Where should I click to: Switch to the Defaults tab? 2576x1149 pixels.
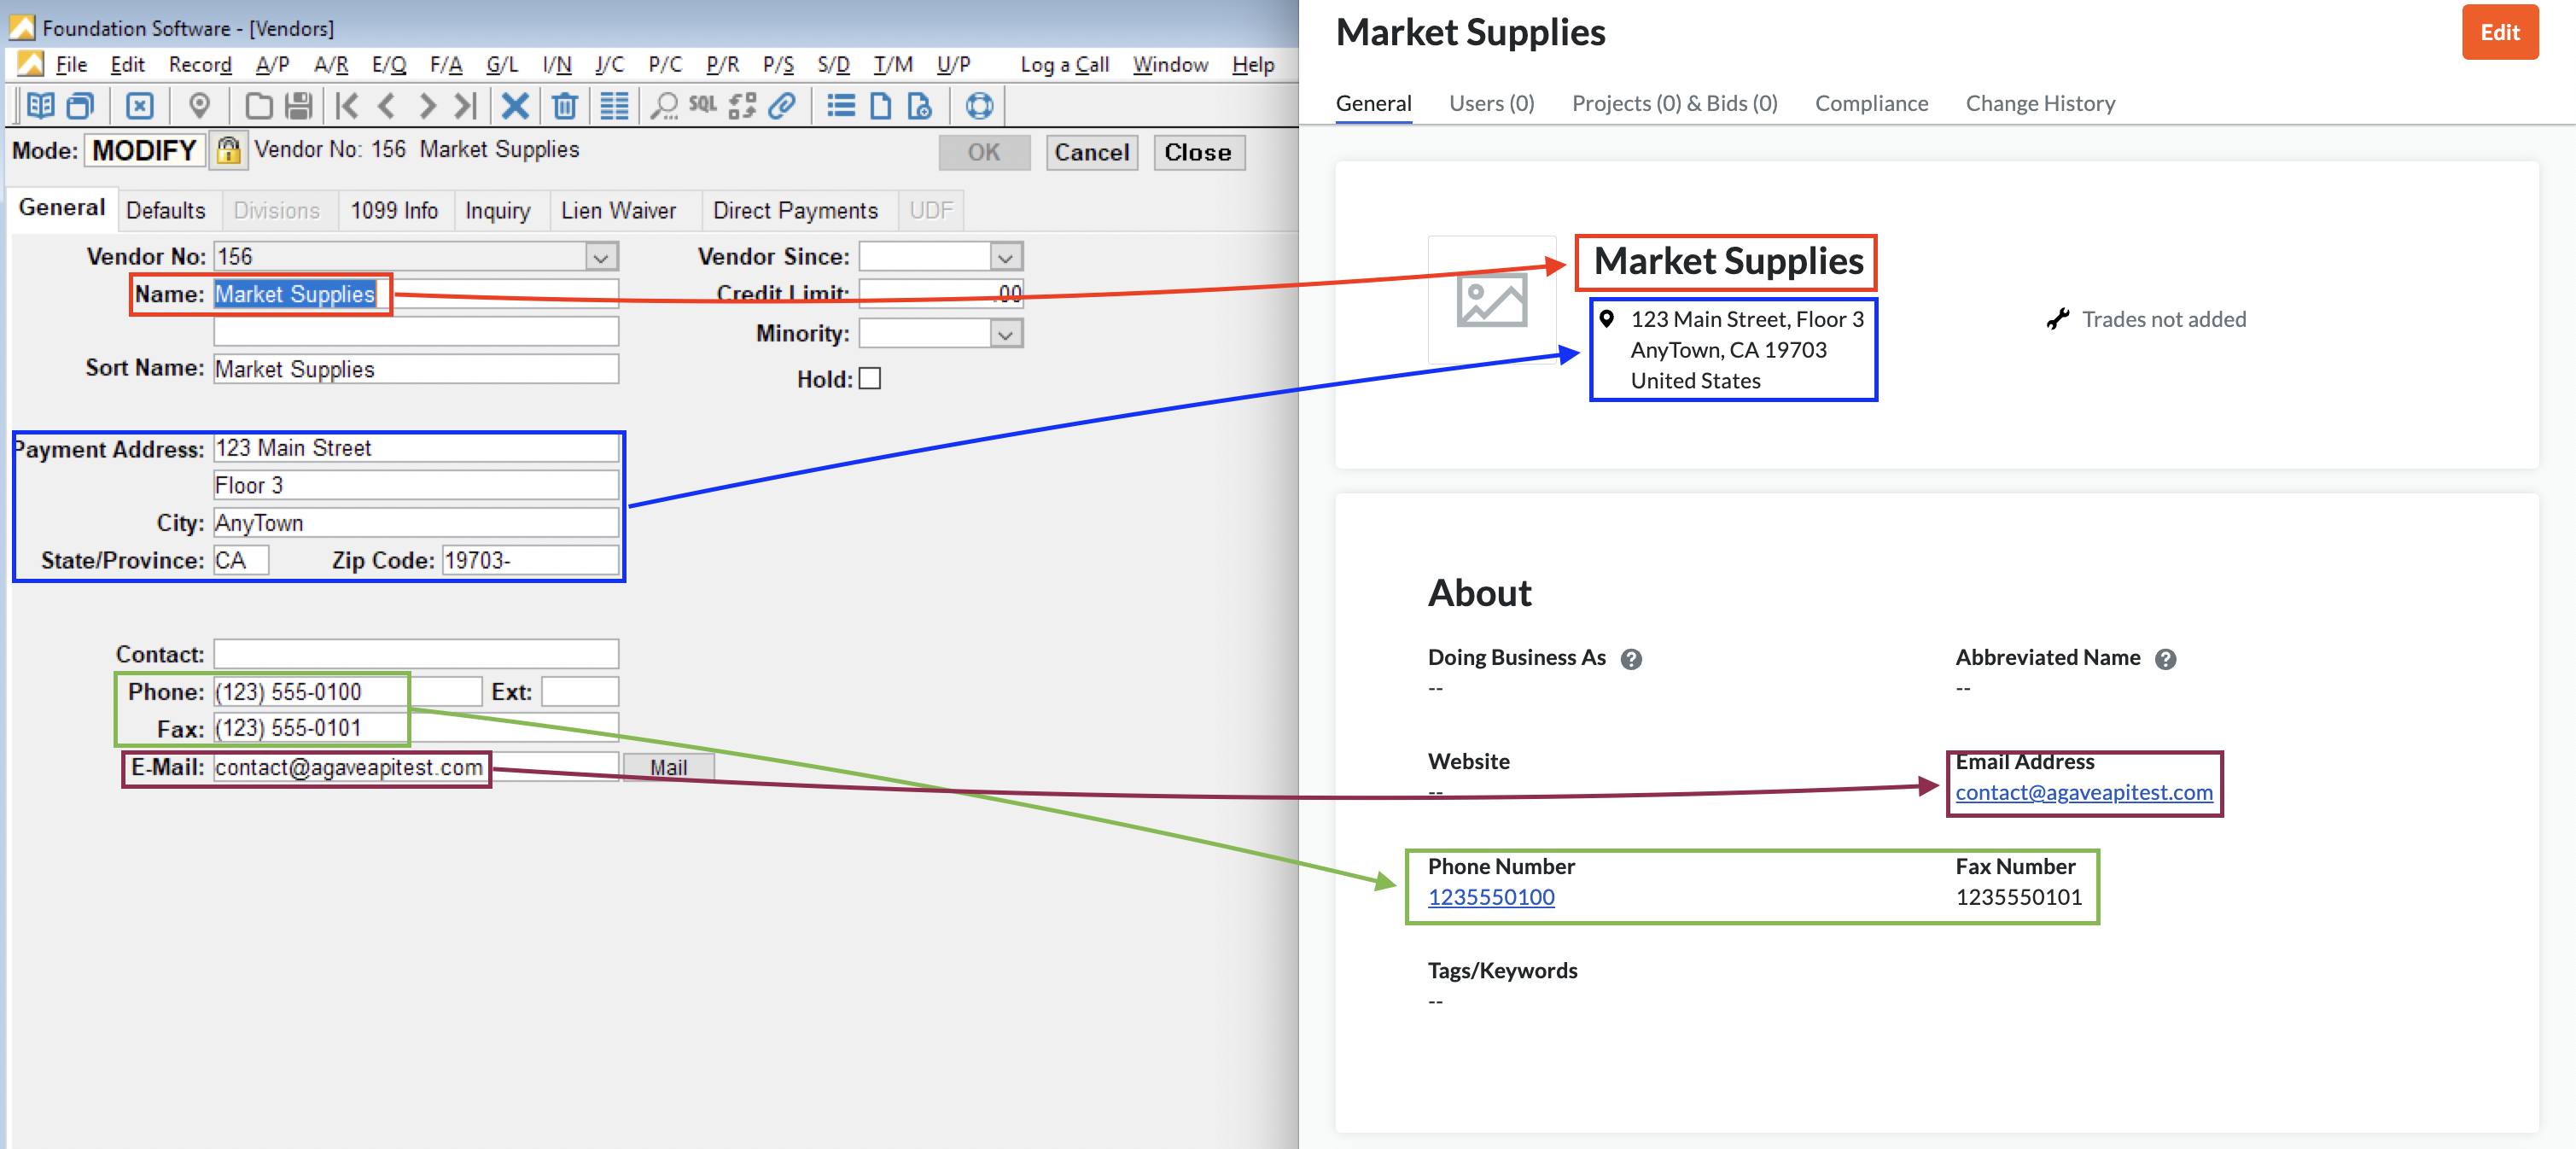166,211
